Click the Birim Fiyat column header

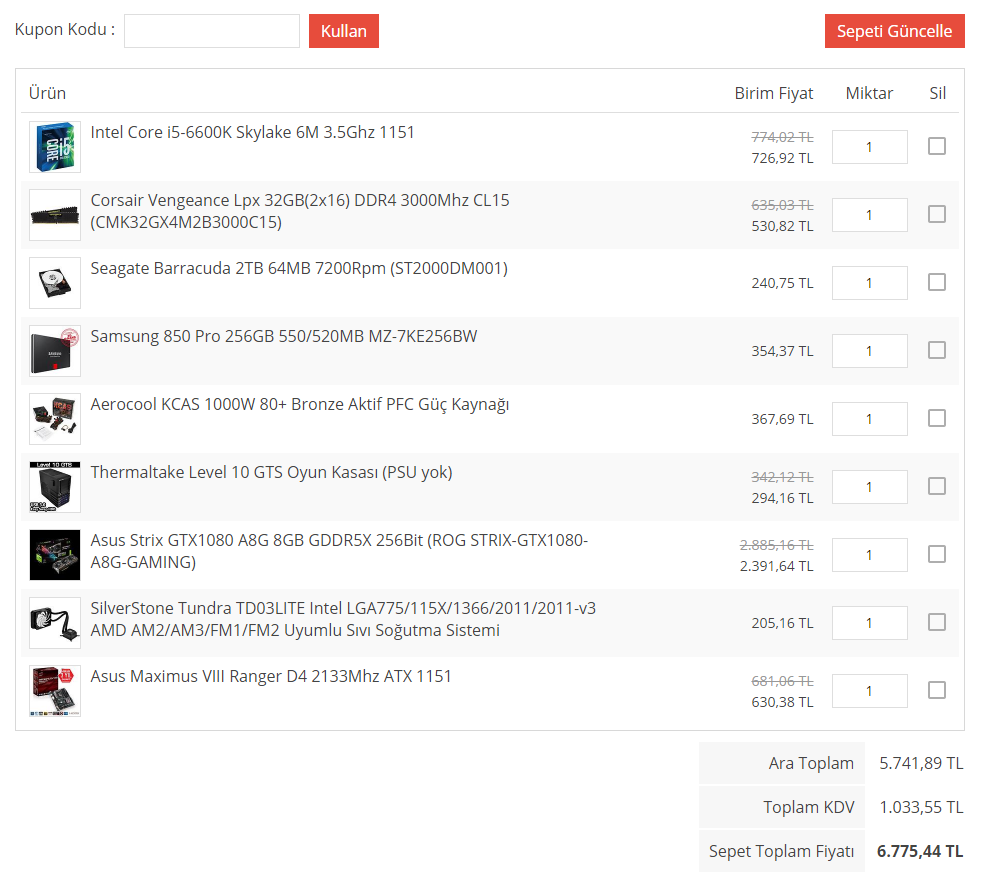click(x=773, y=93)
